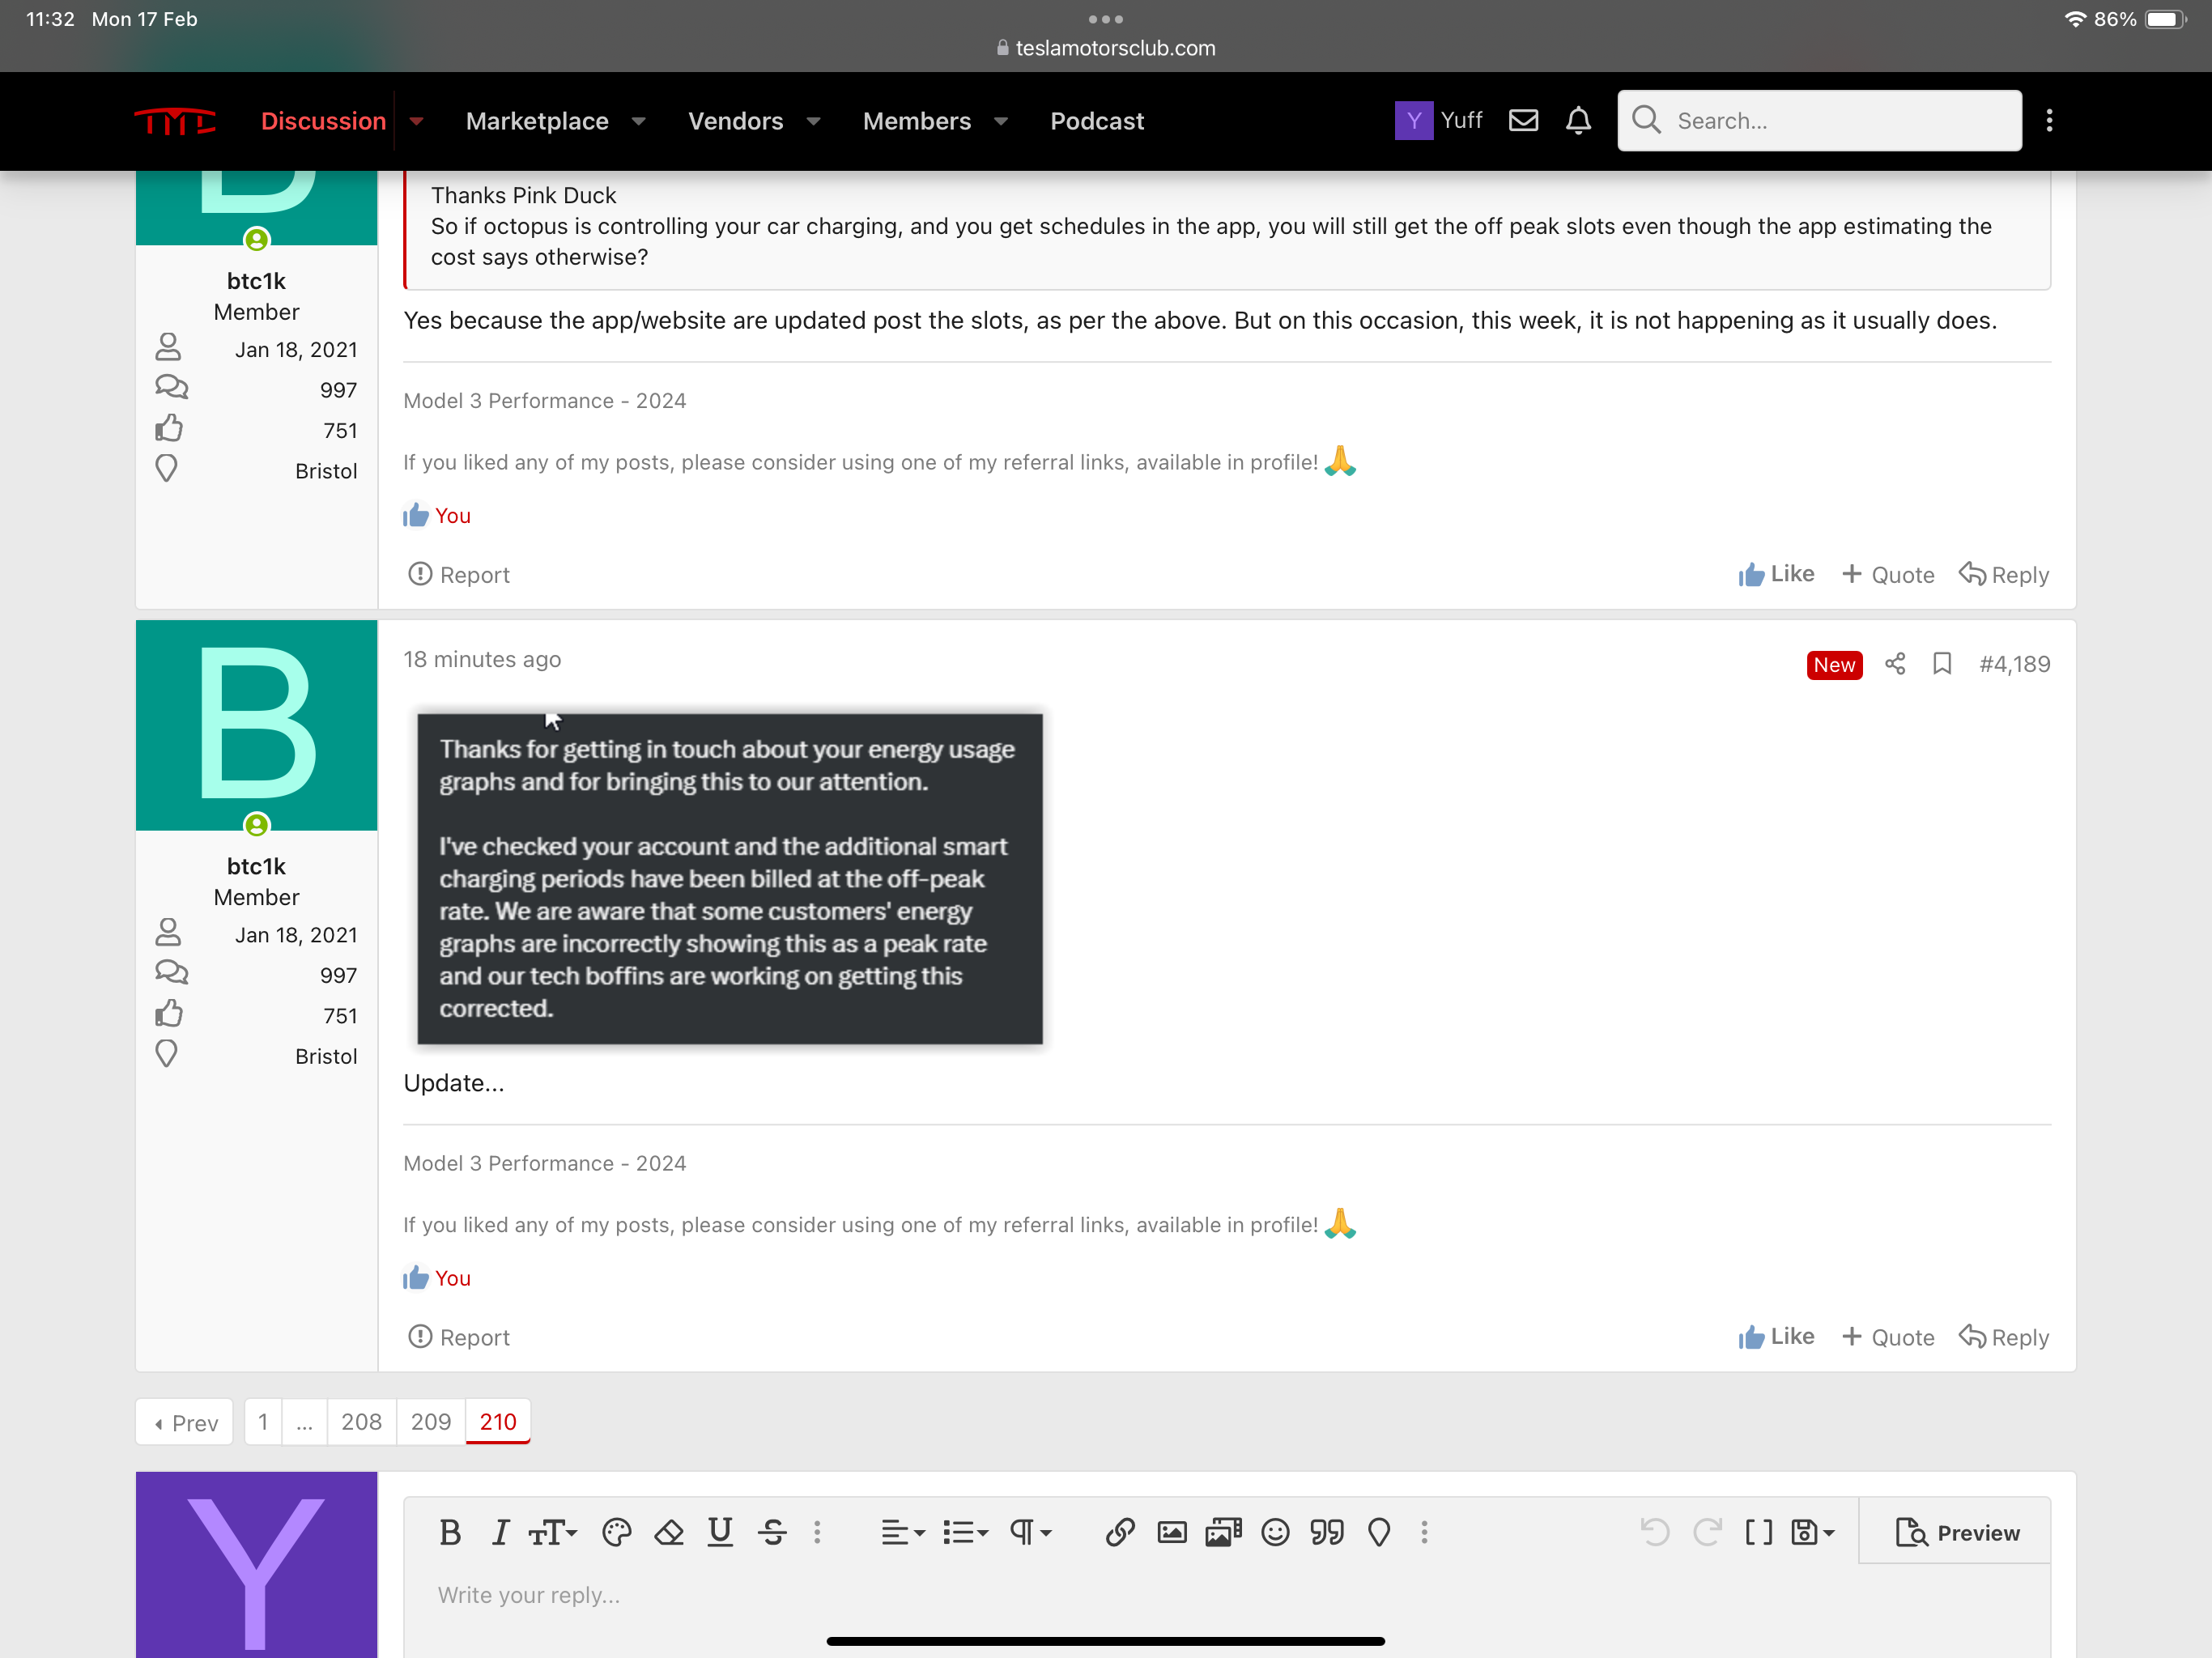Like post #4,189

pyautogui.click(x=1776, y=1337)
